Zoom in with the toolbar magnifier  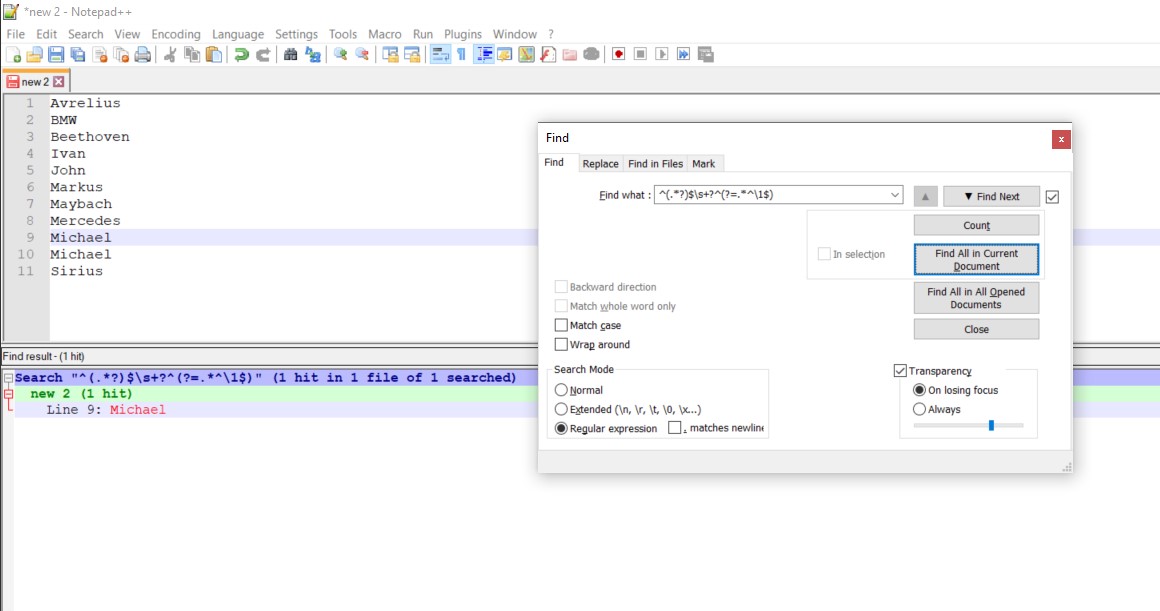340,55
